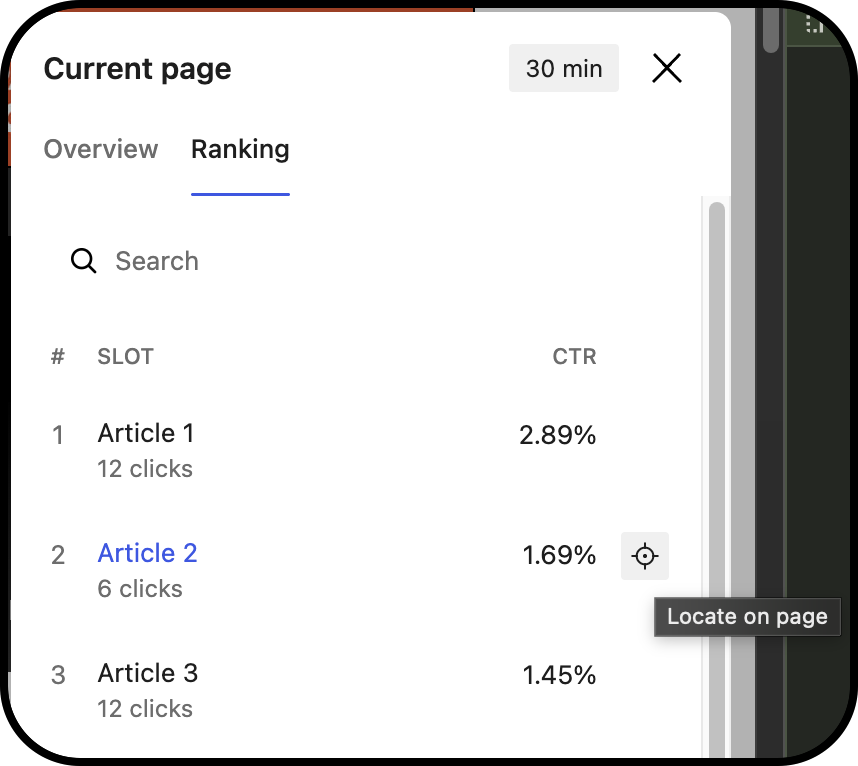
Task: Click the Locate on page crosshair icon
Action: (645, 556)
